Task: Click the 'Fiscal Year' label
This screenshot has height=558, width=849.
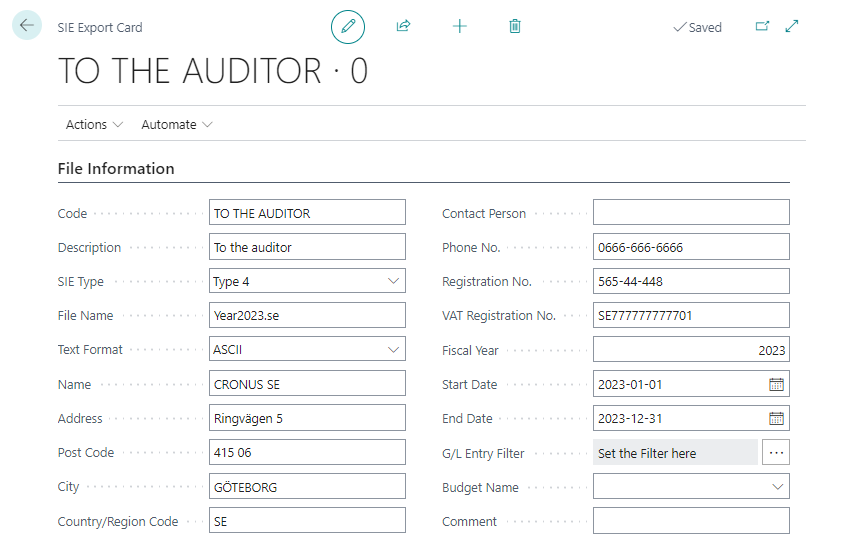Action: pos(470,351)
